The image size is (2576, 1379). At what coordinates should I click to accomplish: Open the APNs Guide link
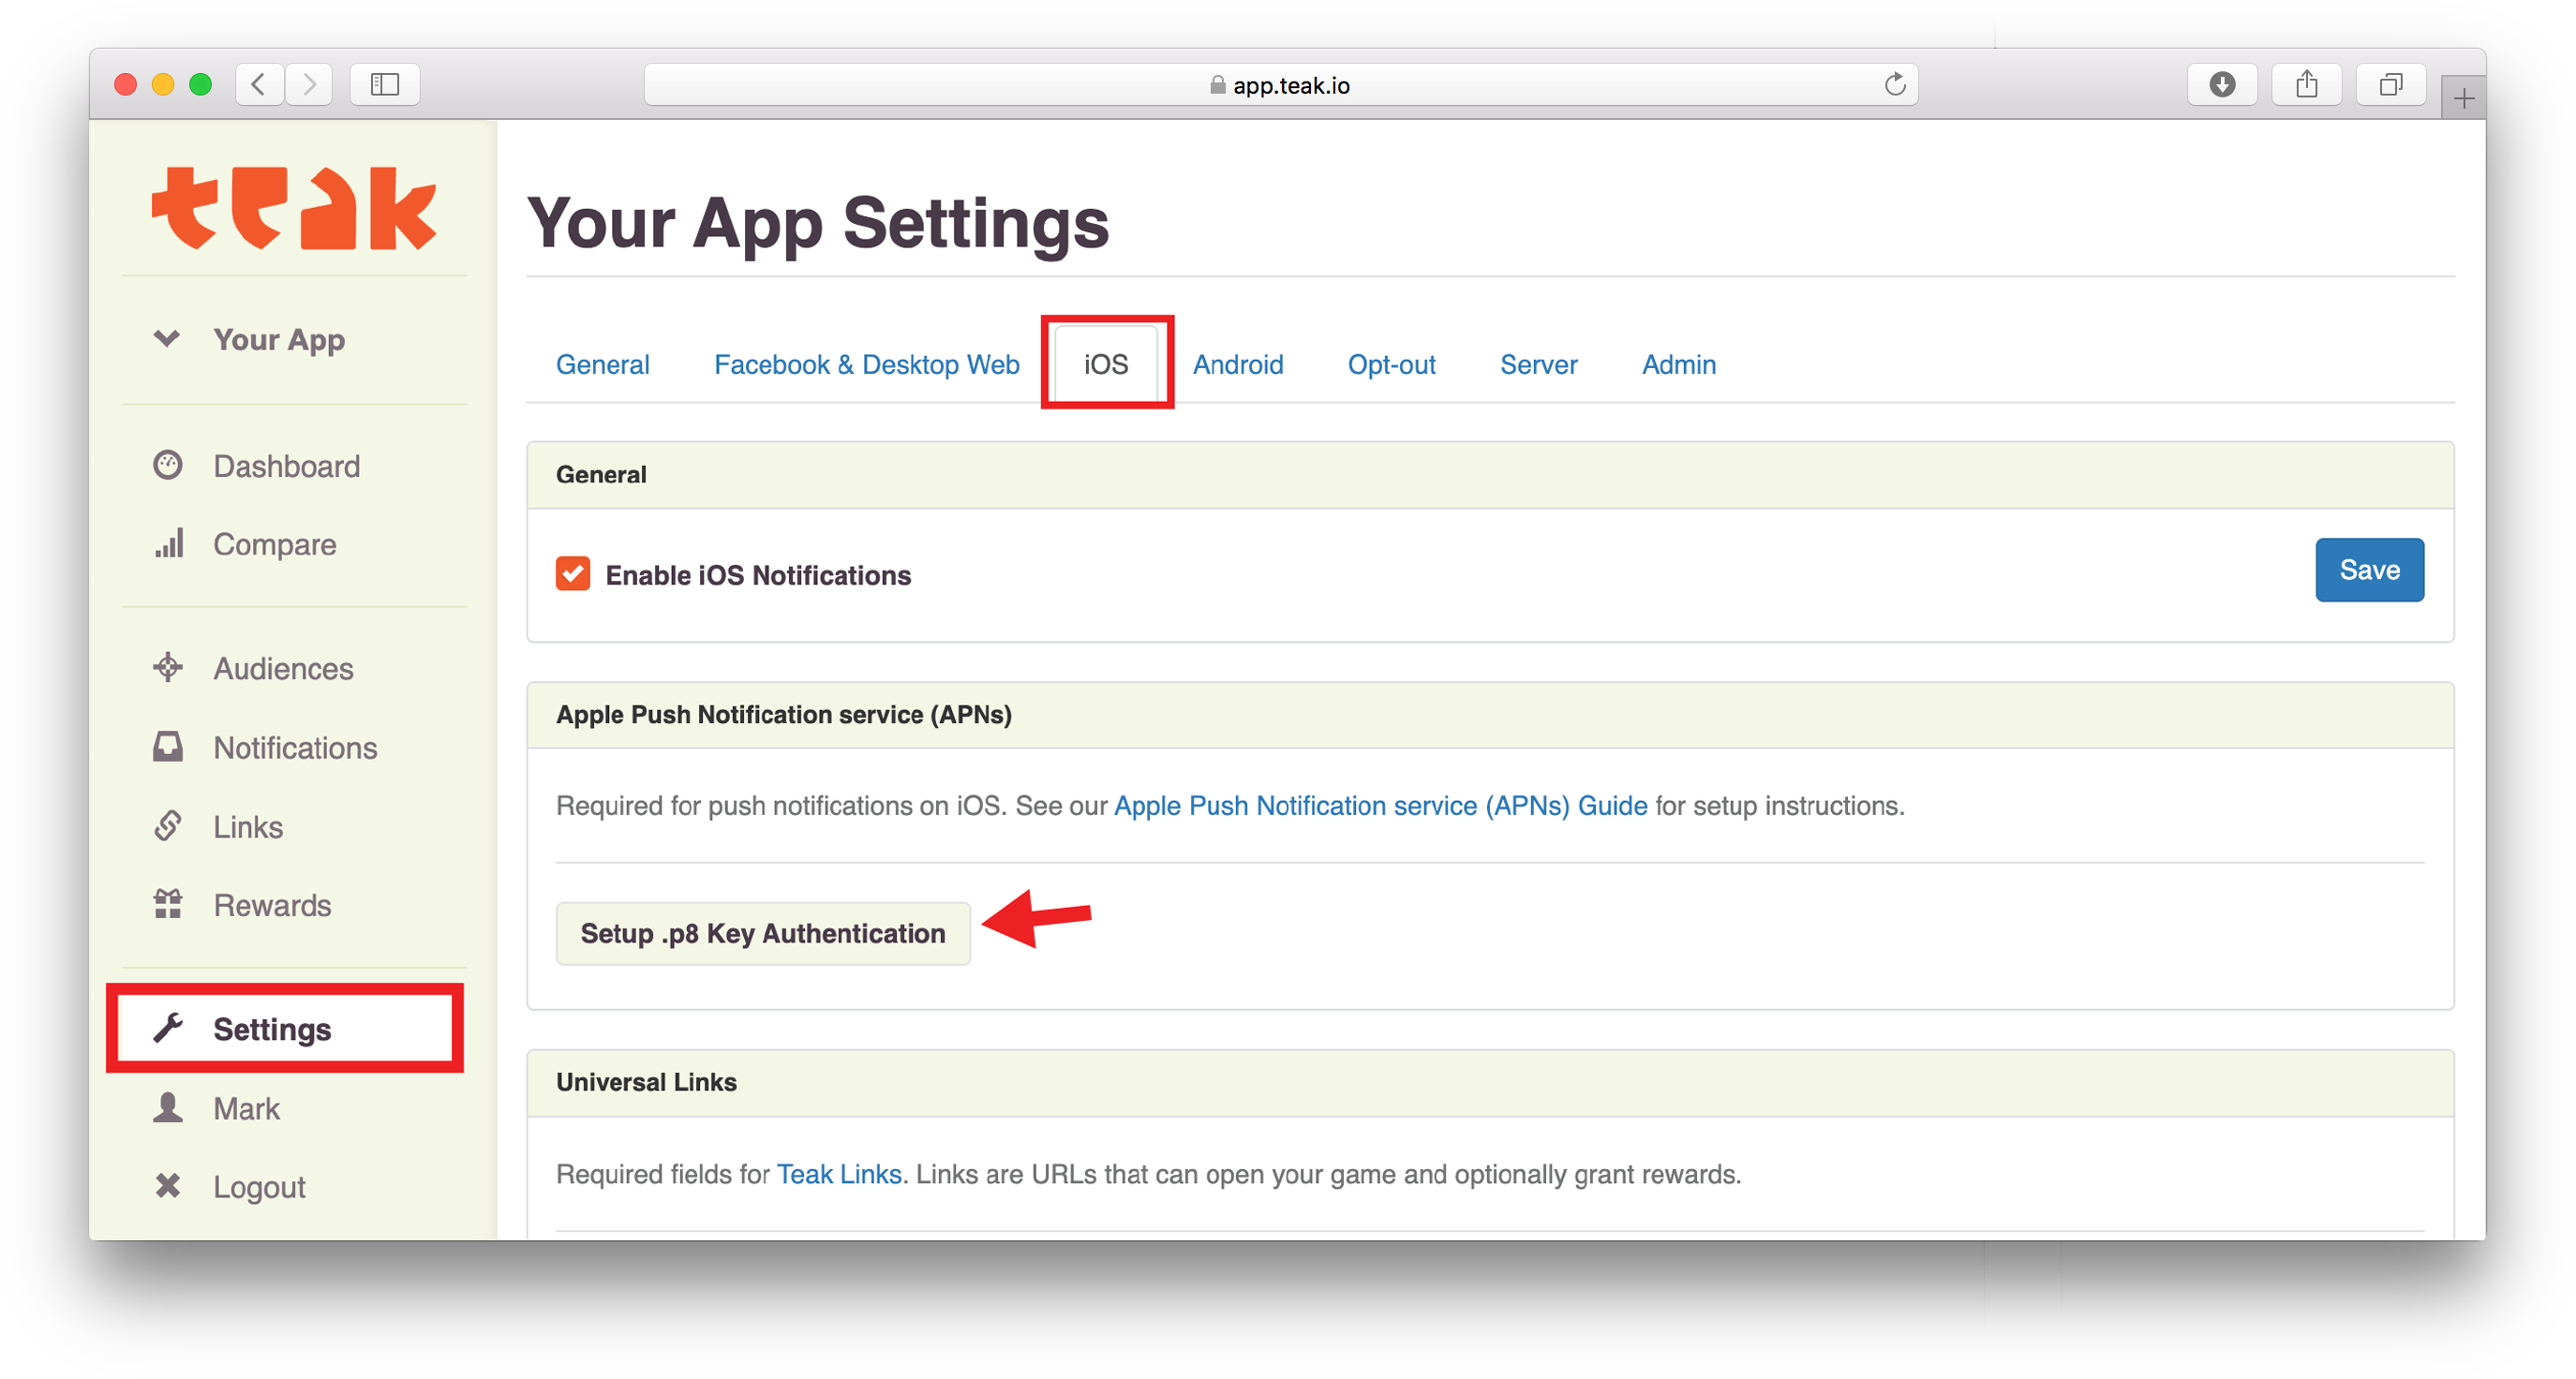[1380, 805]
